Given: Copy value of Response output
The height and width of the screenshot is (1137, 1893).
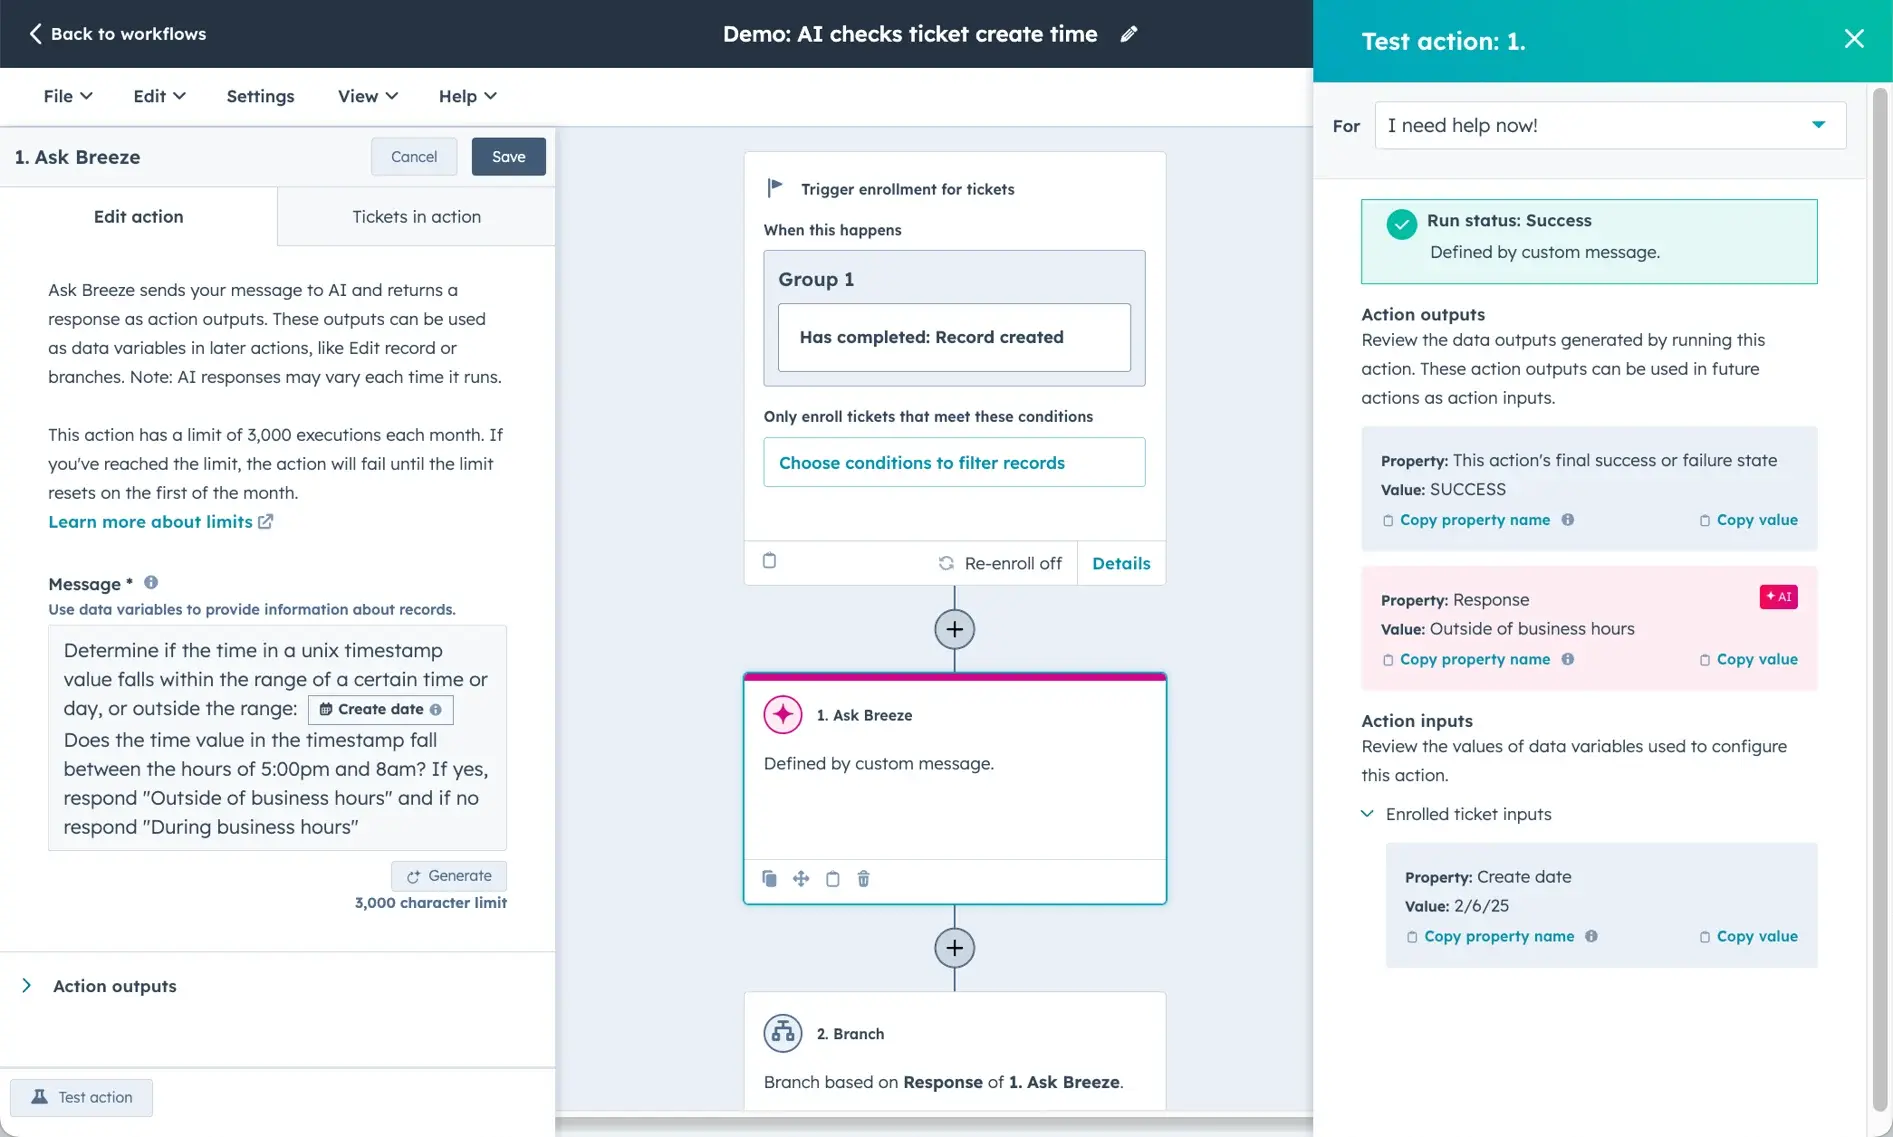Looking at the screenshot, I should 1748,659.
